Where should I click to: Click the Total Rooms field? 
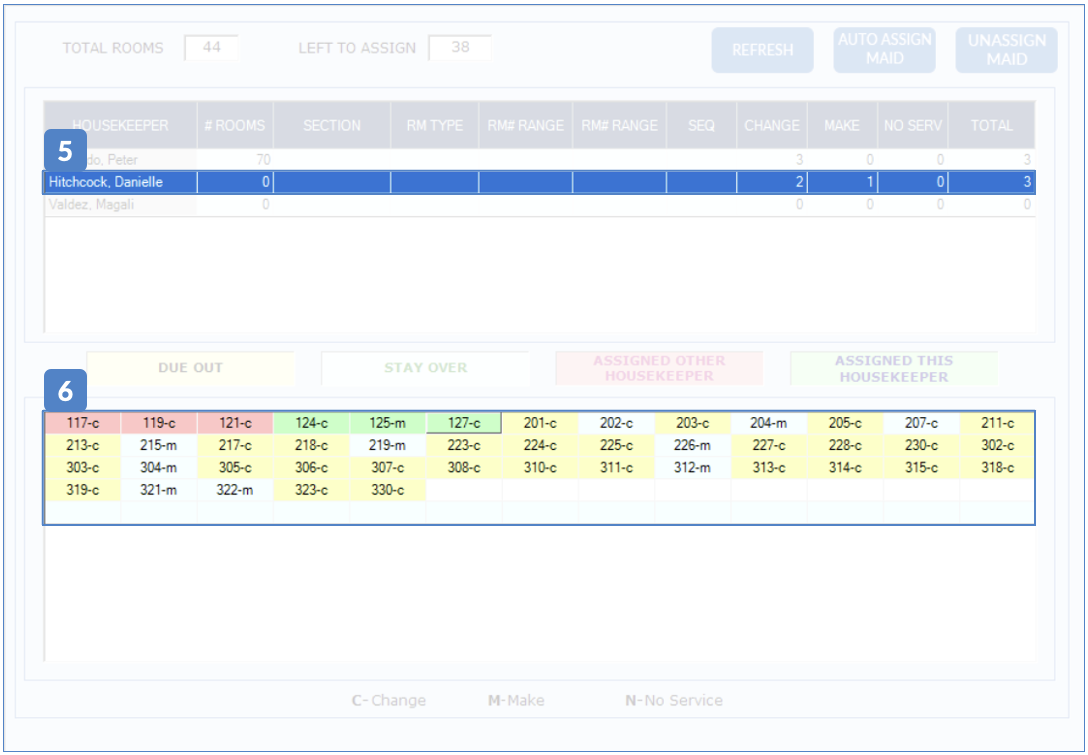point(211,47)
